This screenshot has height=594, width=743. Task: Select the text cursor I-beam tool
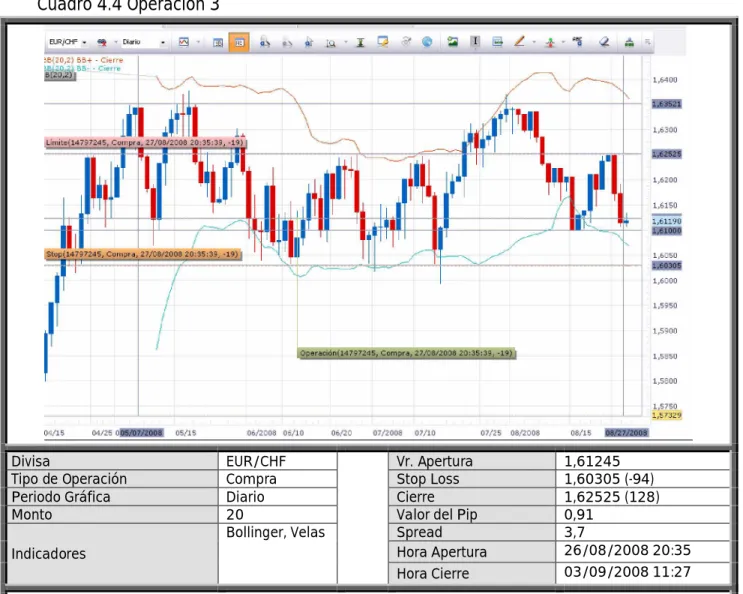click(x=475, y=42)
